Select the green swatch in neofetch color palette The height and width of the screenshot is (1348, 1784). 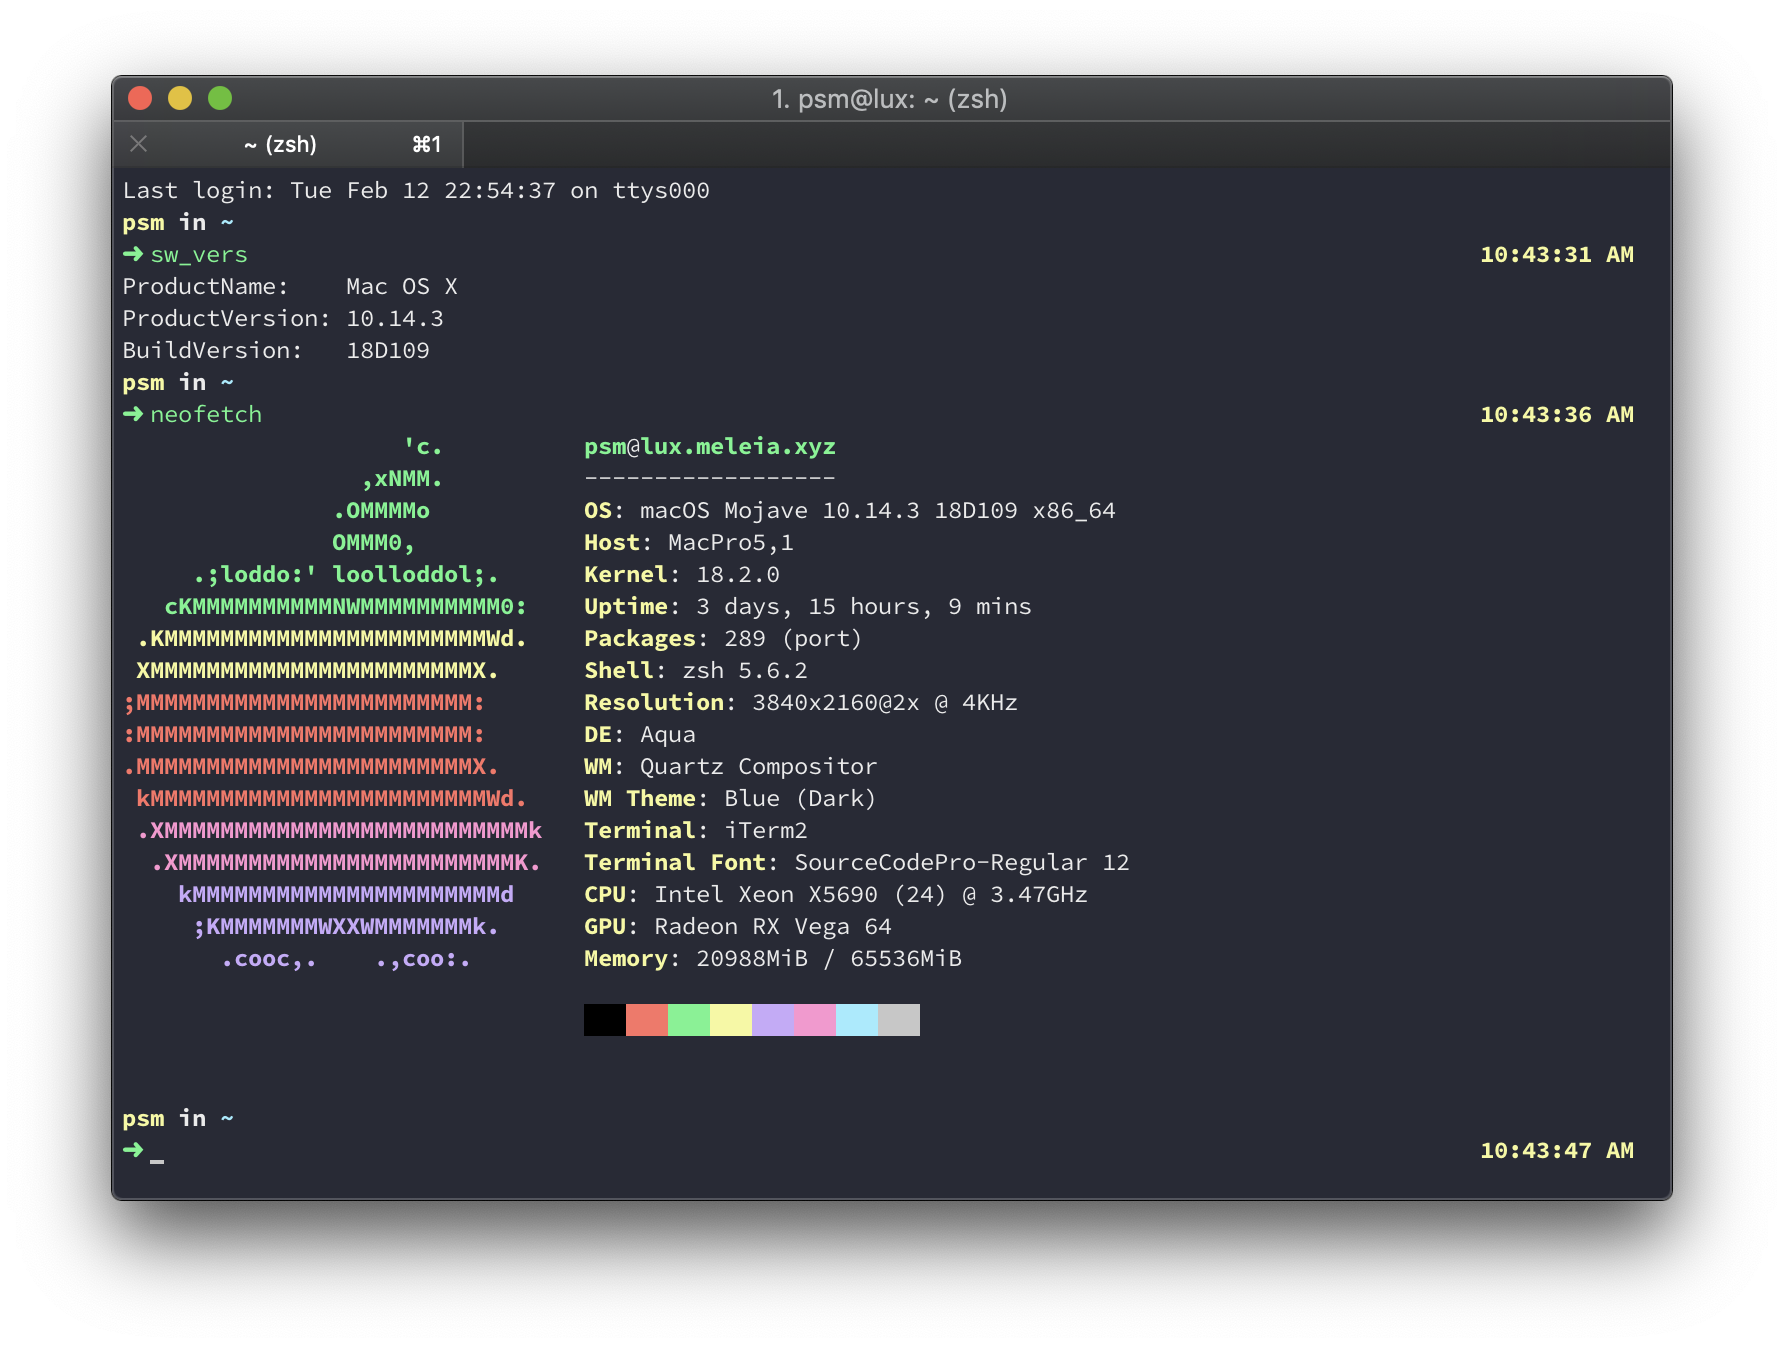(690, 1020)
